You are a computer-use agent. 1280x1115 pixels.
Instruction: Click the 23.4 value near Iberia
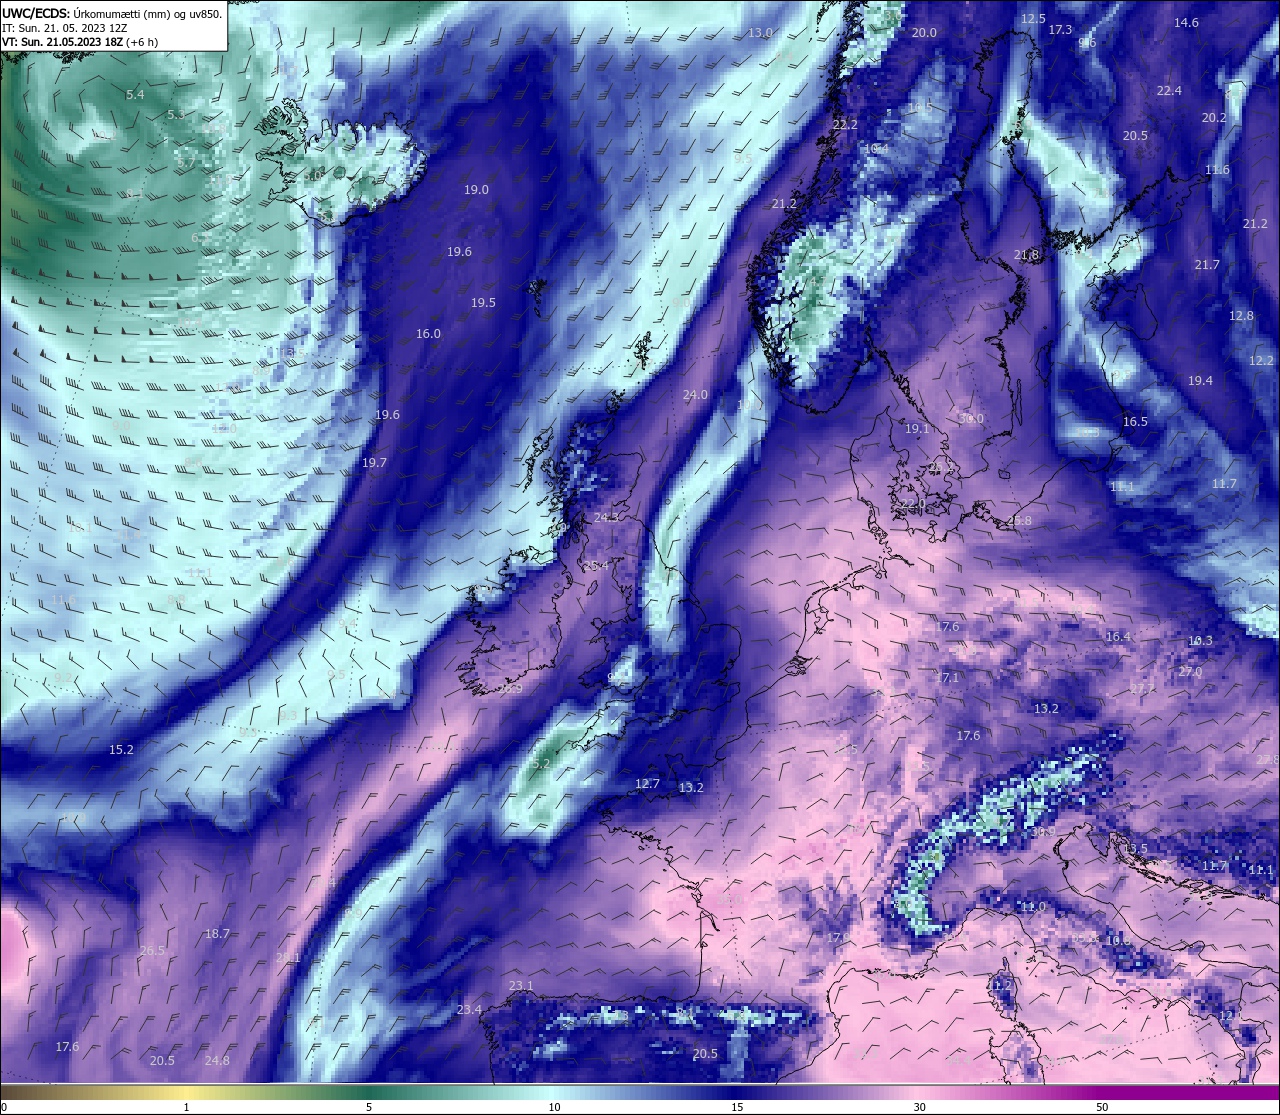[x=469, y=1009]
